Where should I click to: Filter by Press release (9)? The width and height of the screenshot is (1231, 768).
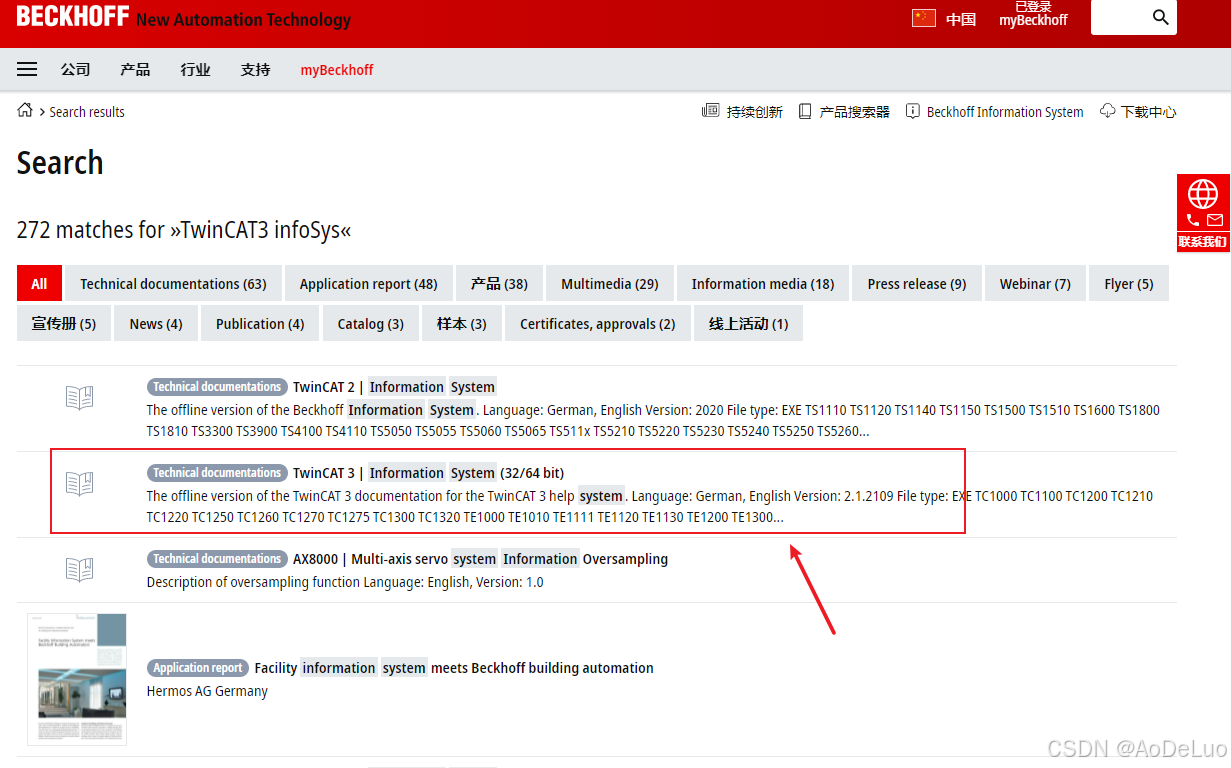[x=917, y=284]
